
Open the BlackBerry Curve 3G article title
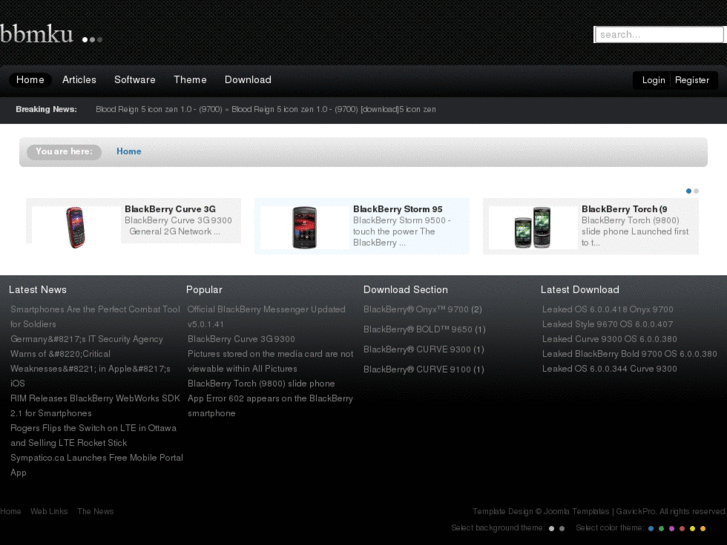(x=170, y=209)
